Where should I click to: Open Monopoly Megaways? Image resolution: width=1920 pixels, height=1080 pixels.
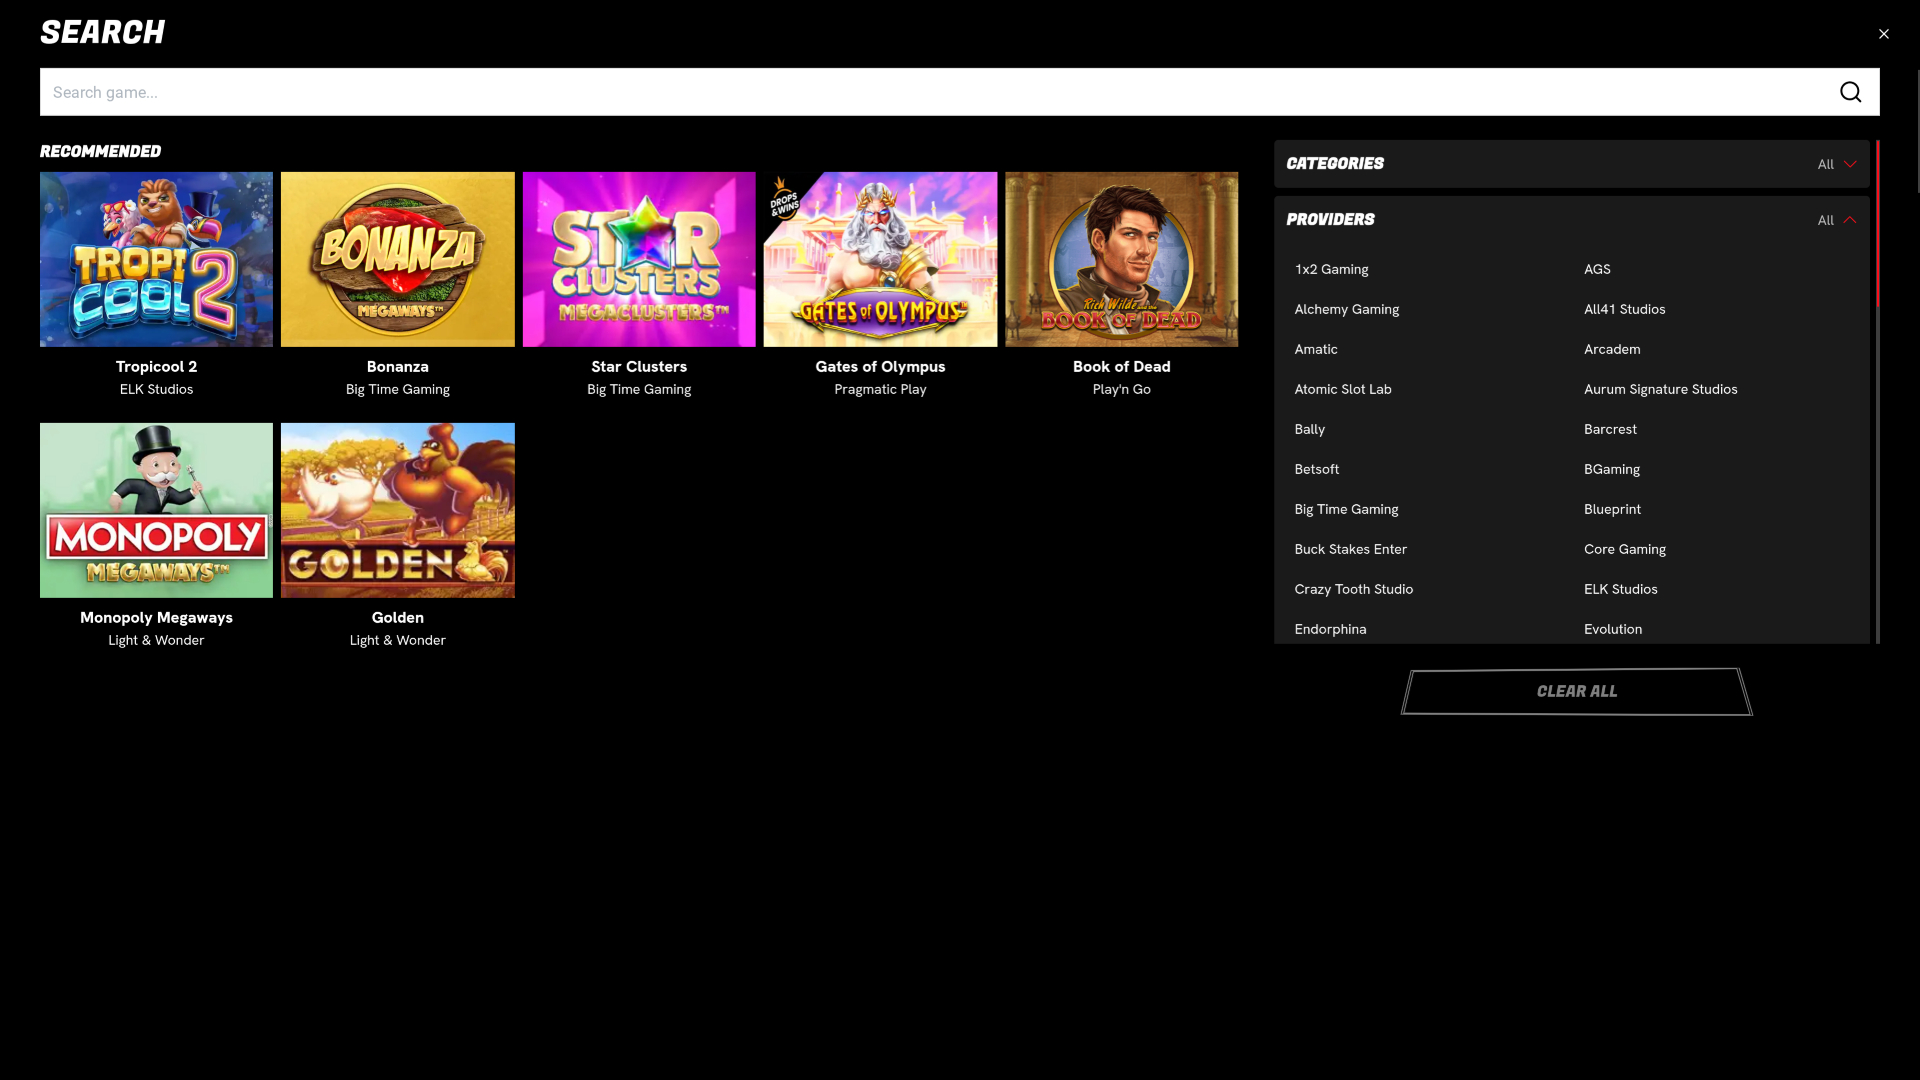[156, 510]
